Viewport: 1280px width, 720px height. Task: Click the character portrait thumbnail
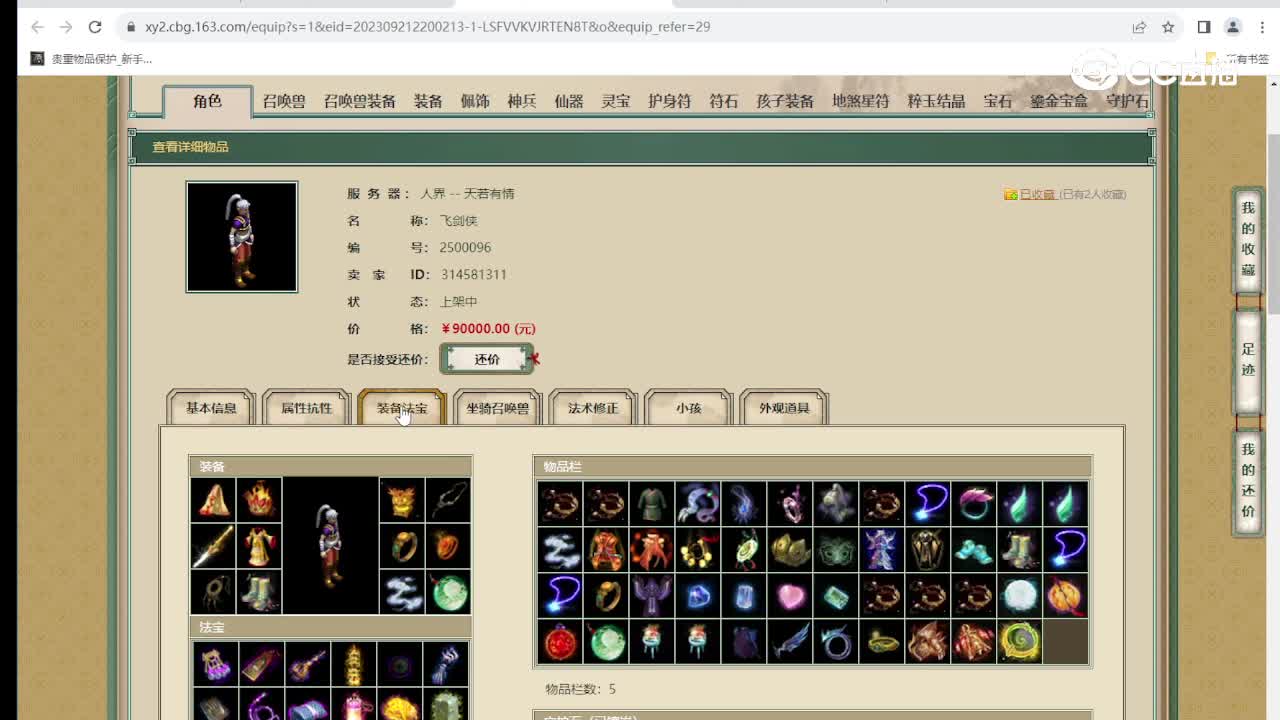[242, 237]
